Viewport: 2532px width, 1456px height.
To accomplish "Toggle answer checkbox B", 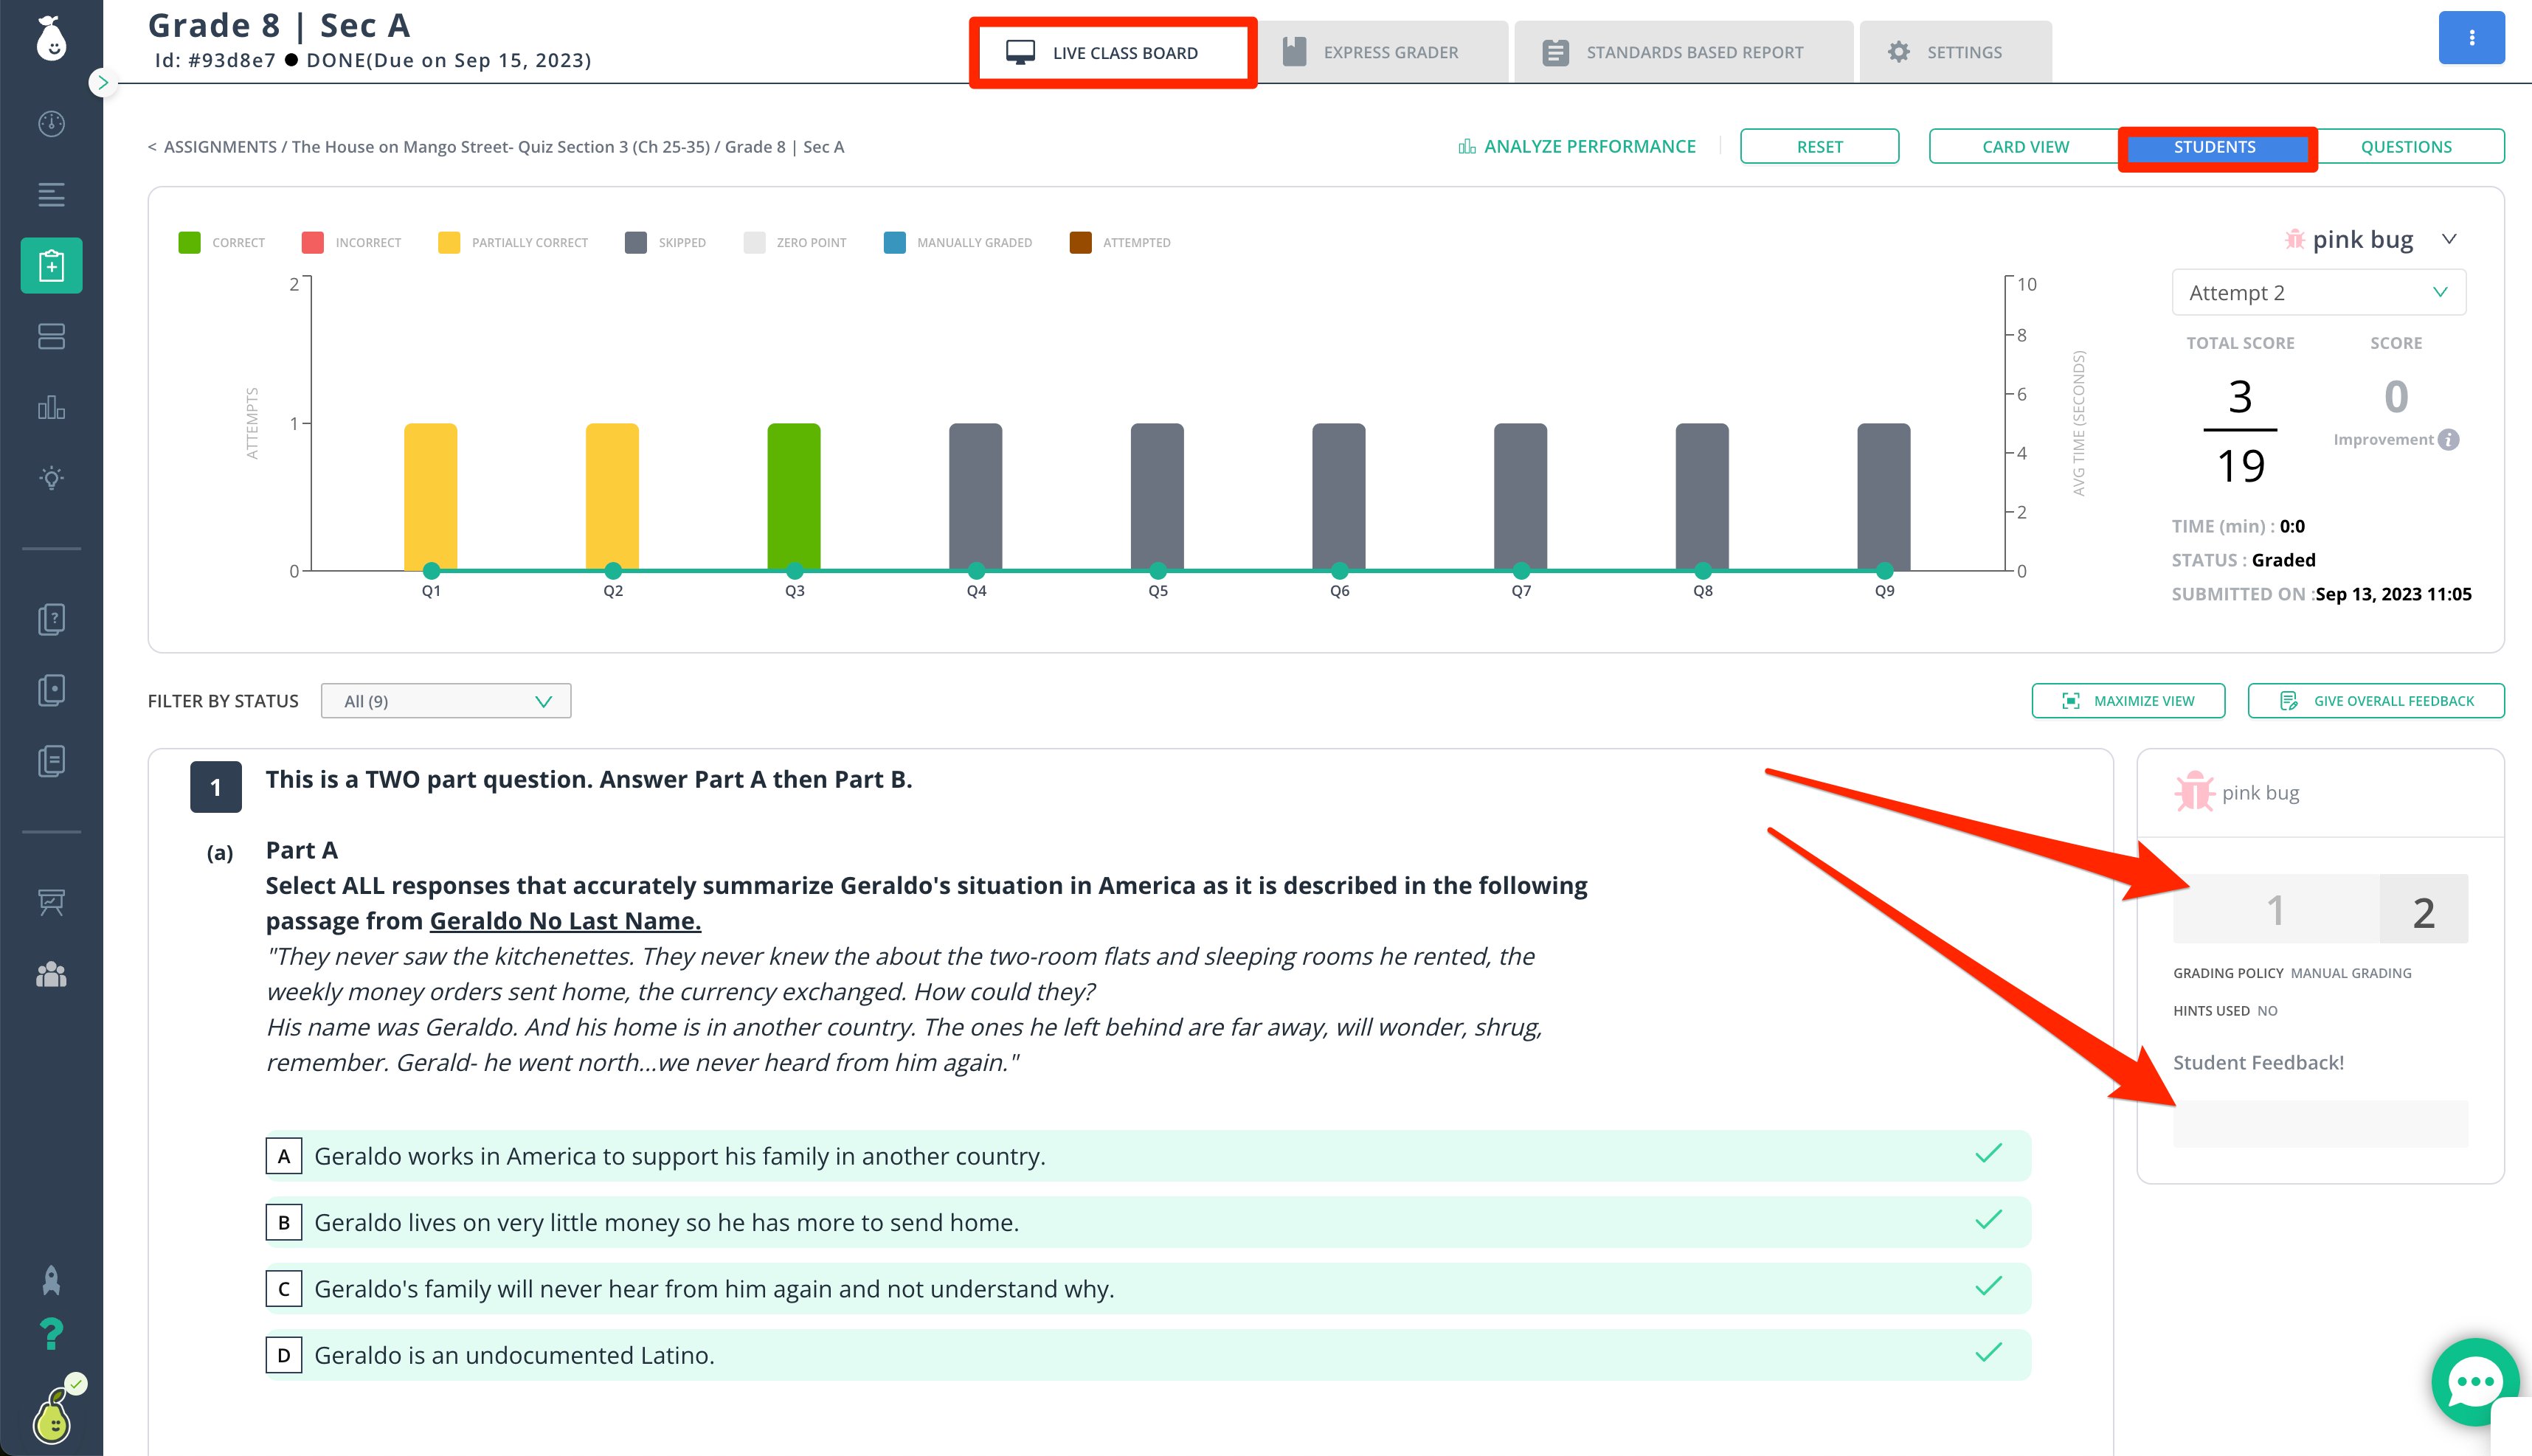I will click(284, 1222).
